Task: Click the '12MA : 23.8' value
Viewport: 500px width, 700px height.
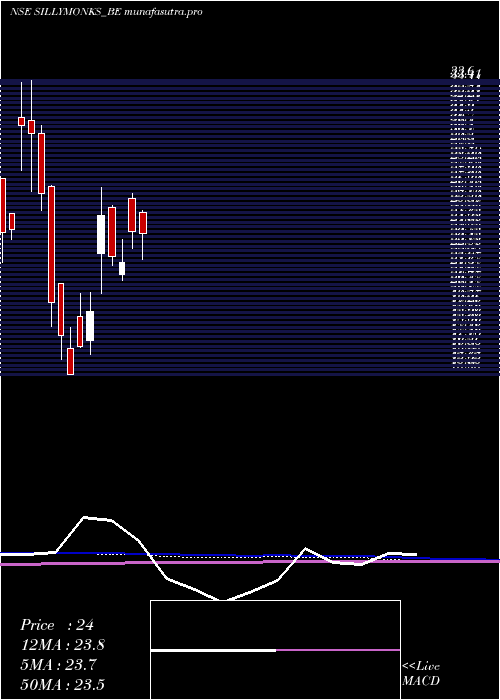Action: tap(63, 645)
